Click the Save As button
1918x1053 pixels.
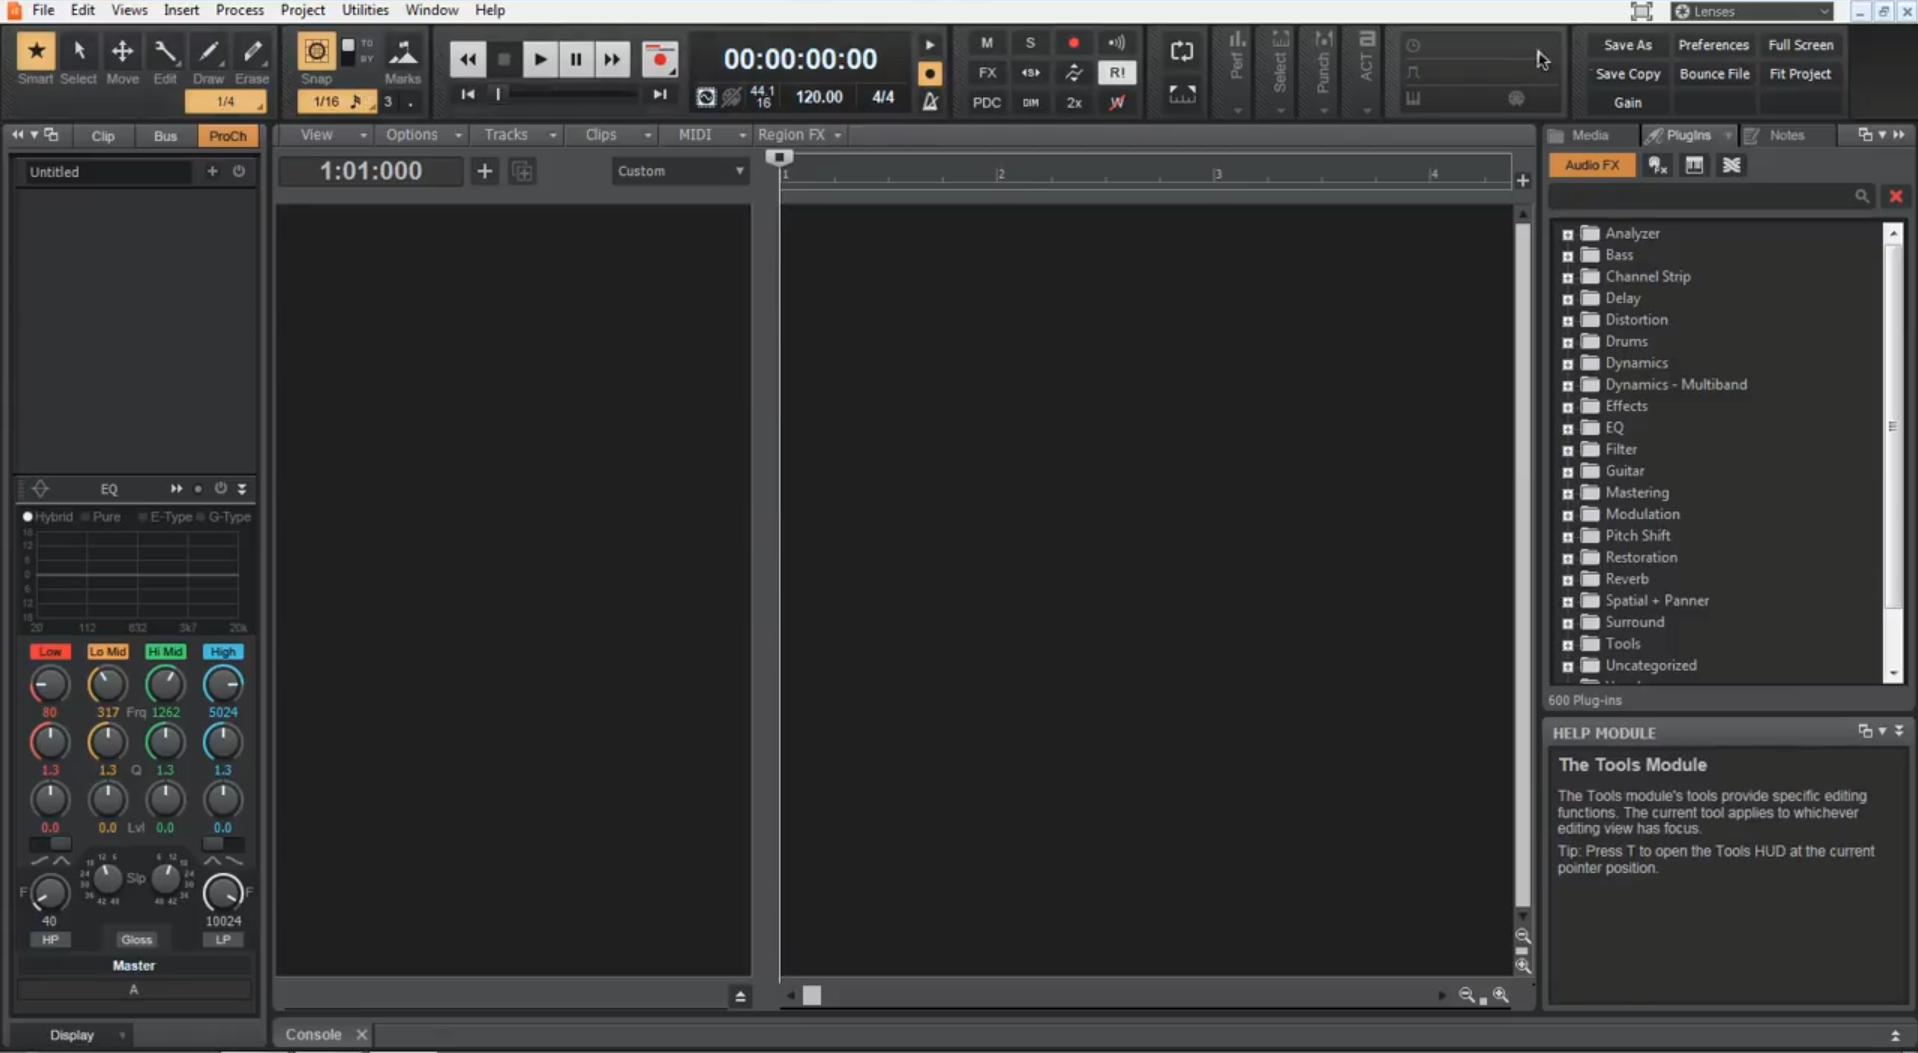[1628, 45]
